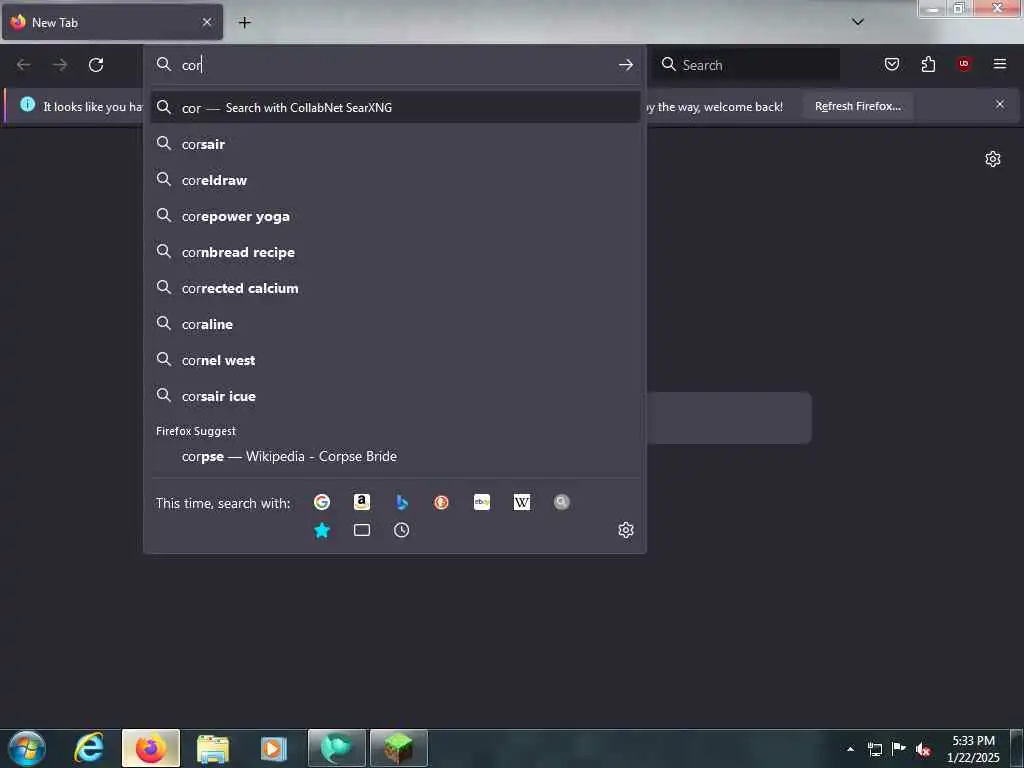Image resolution: width=1024 pixels, height=768 pixels.
Task: Search in open Tabs icon
Action: click(361, 530)
